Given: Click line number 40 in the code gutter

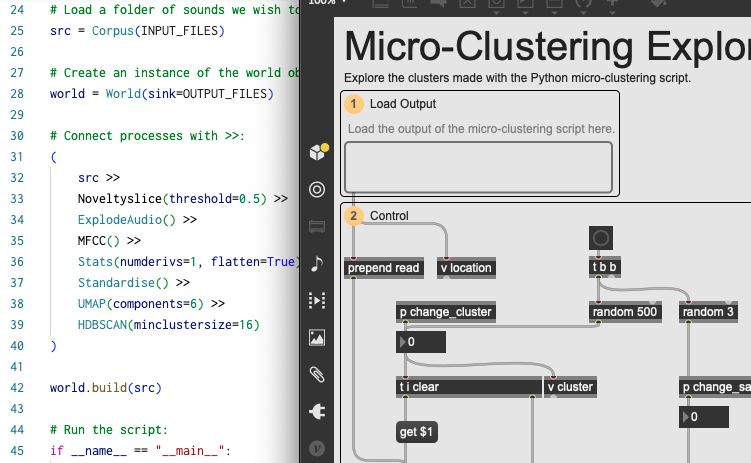Looking at the screenshot, I should [17, 346].
